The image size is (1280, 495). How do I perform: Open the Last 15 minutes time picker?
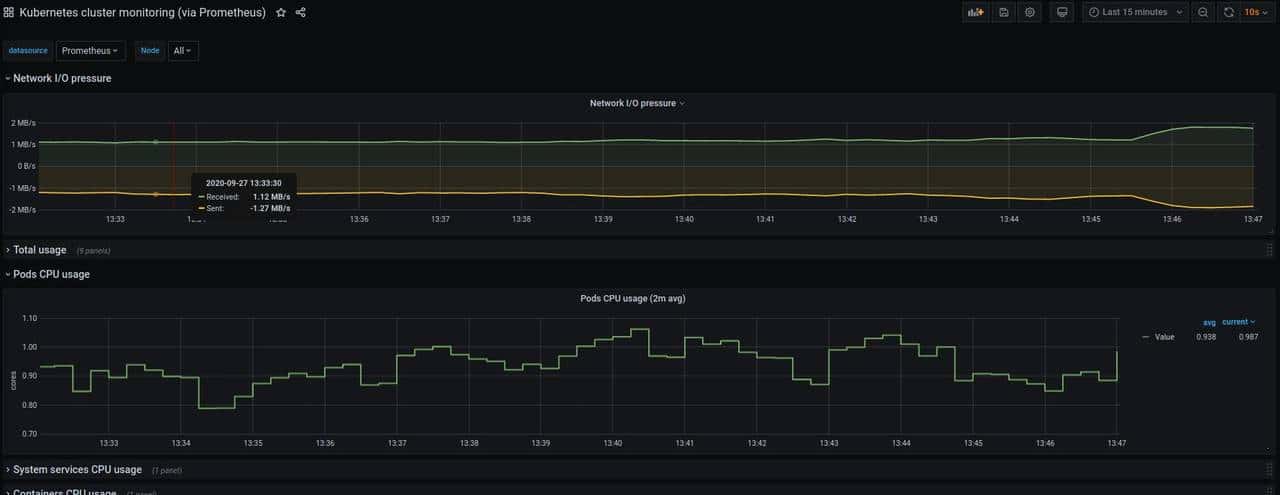1135,12
